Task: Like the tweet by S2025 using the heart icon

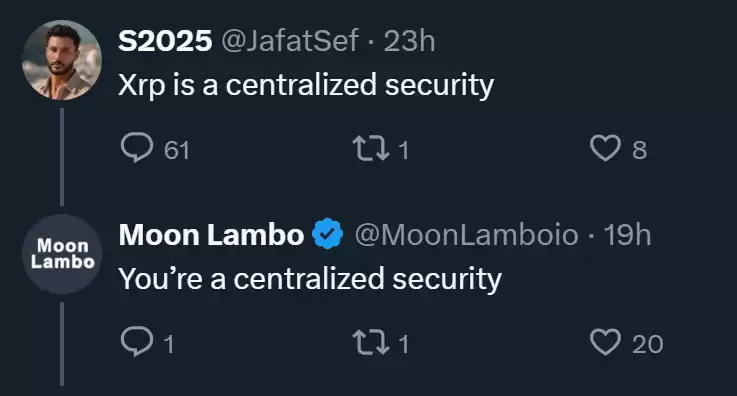Action: pyautogui.click(x=605, y=148)
